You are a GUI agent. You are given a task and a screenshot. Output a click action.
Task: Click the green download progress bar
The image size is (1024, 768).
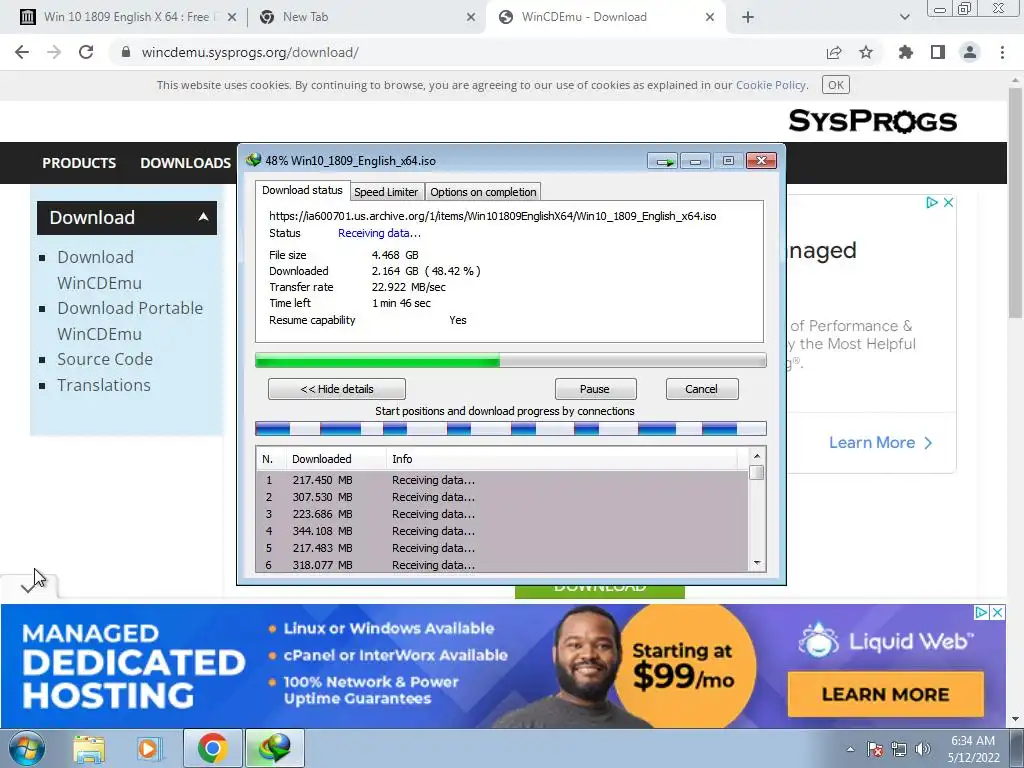(x=511, y=360)
